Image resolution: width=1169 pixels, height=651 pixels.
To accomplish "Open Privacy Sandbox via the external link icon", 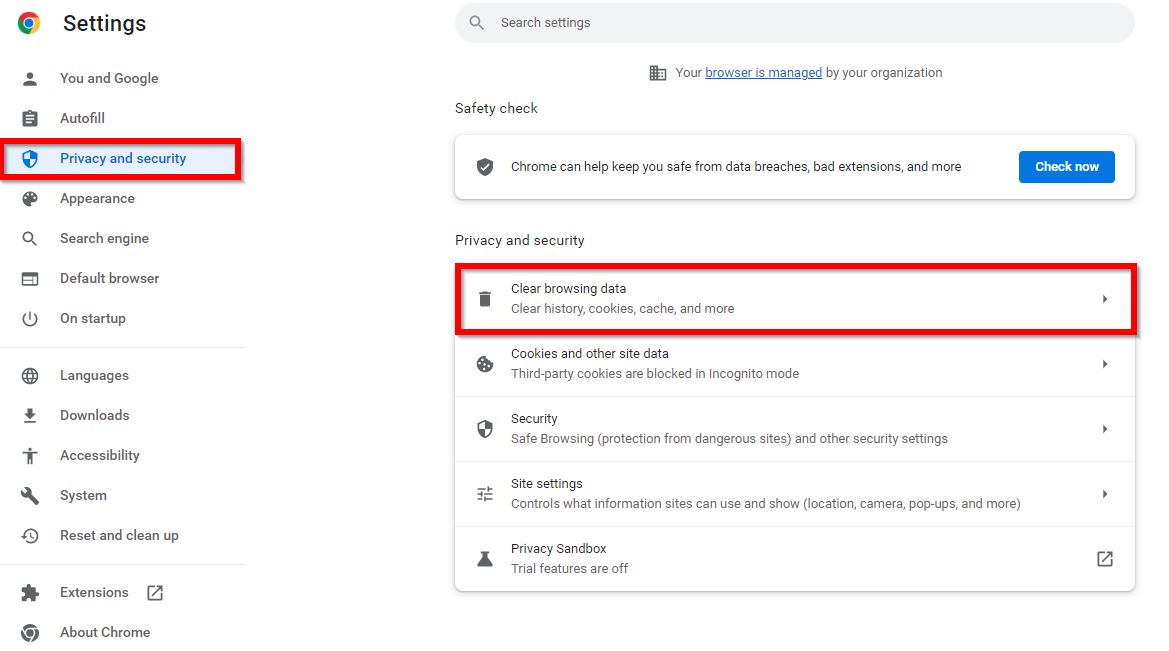I will coord(1104,558).
